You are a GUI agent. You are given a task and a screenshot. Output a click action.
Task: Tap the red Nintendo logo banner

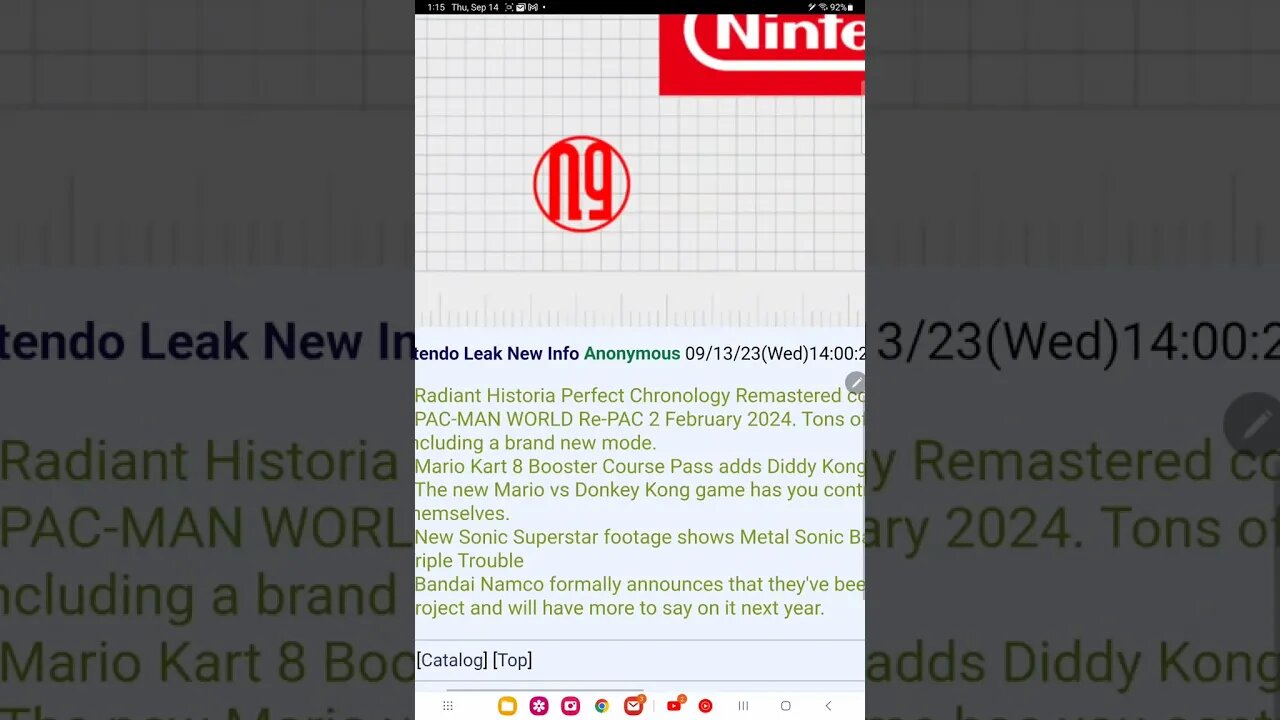[762, 55]
